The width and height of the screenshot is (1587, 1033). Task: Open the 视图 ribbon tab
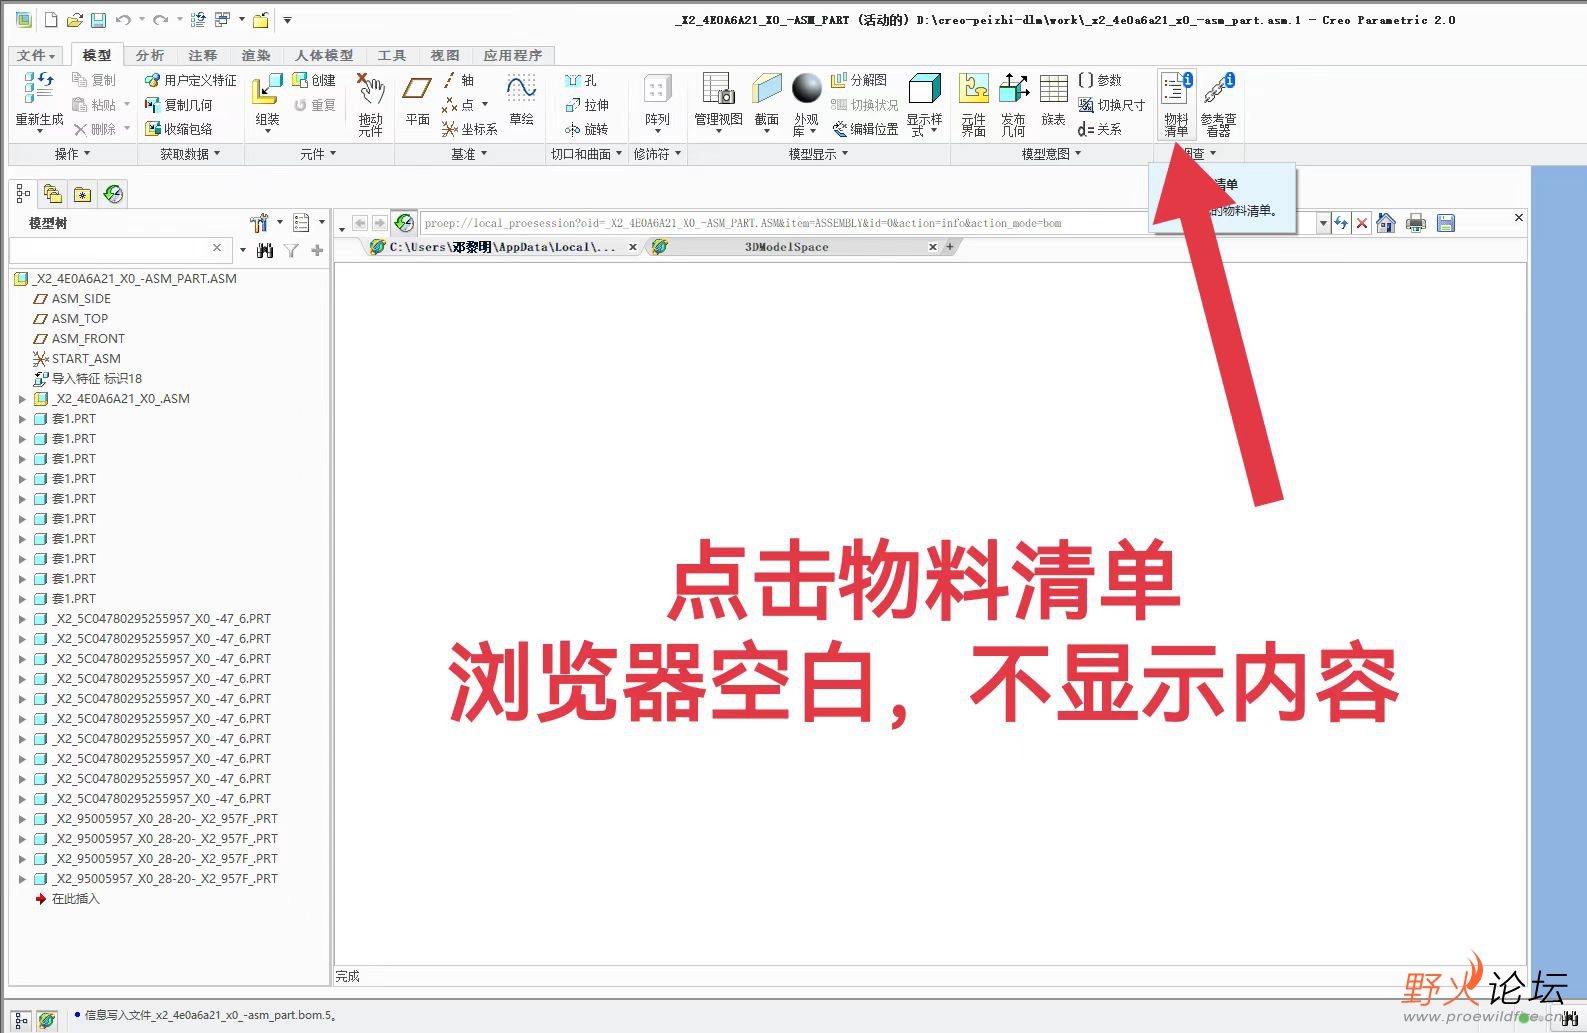pos(445,55)
